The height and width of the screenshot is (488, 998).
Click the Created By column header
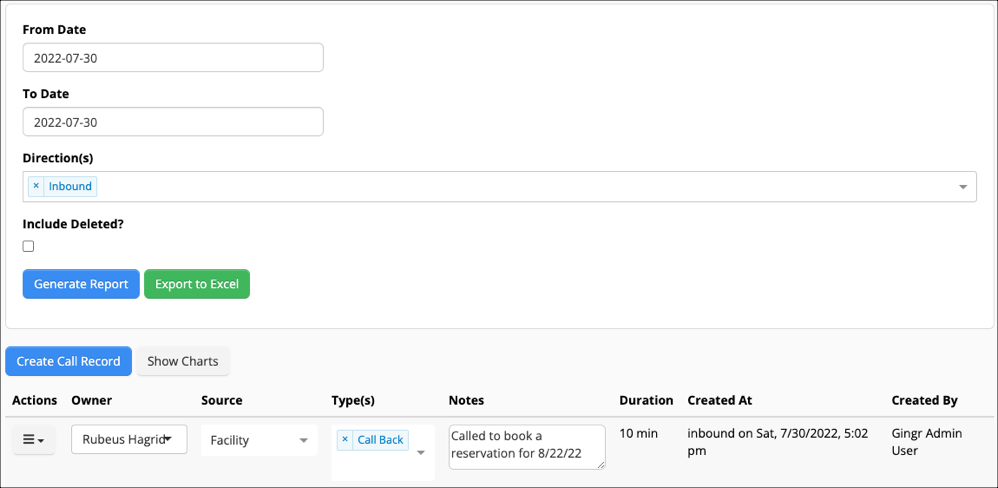(924, 400)
